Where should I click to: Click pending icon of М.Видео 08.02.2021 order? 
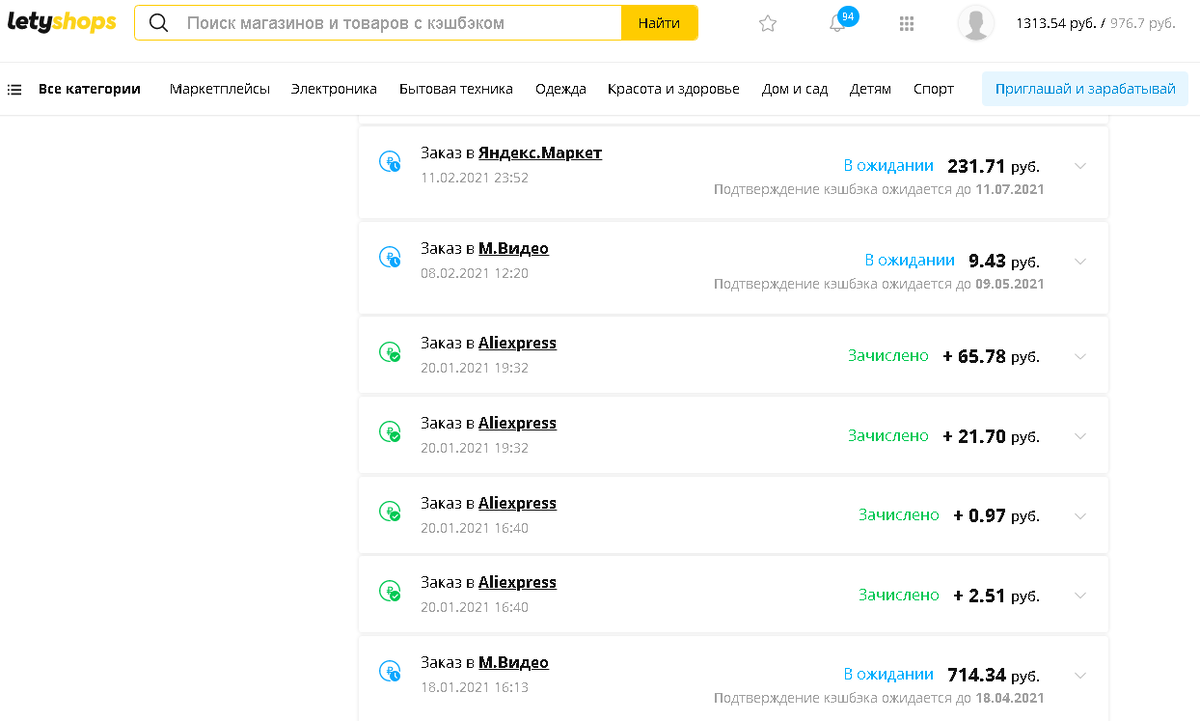390,257
